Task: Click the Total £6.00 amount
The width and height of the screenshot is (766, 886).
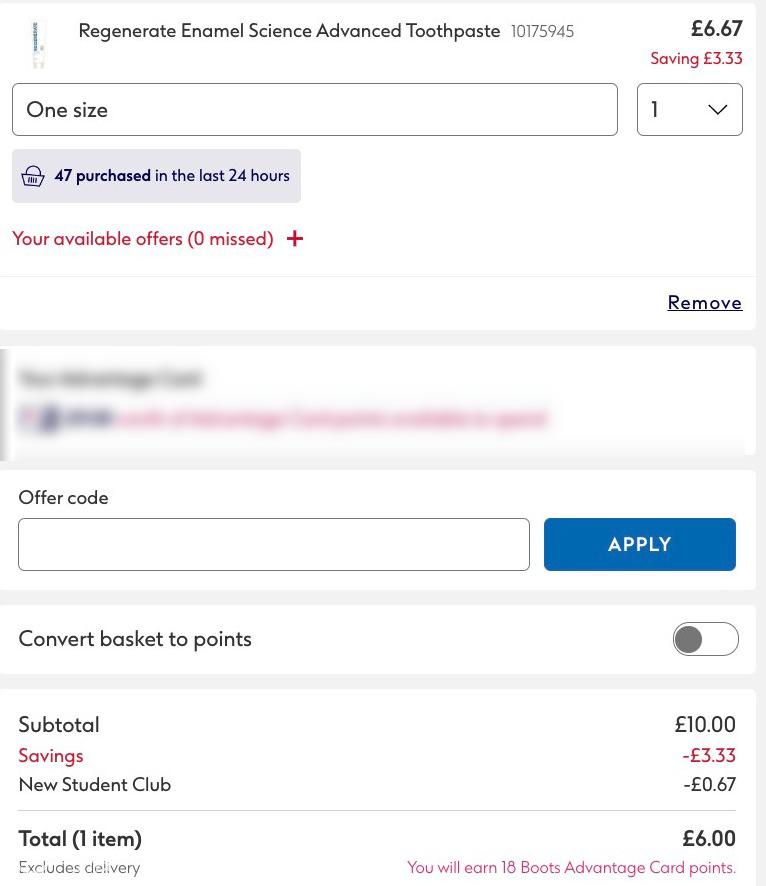Action: (709, 839)
